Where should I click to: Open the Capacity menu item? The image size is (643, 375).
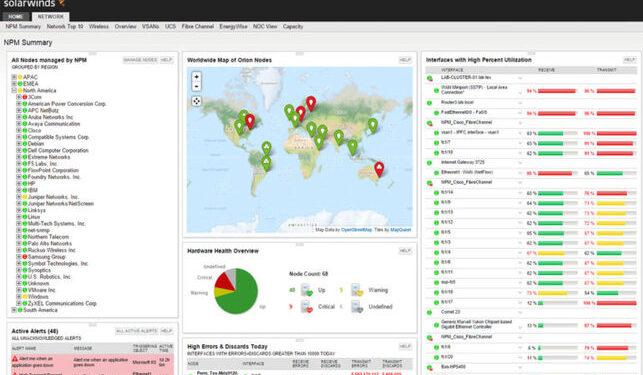coord(293,27)
